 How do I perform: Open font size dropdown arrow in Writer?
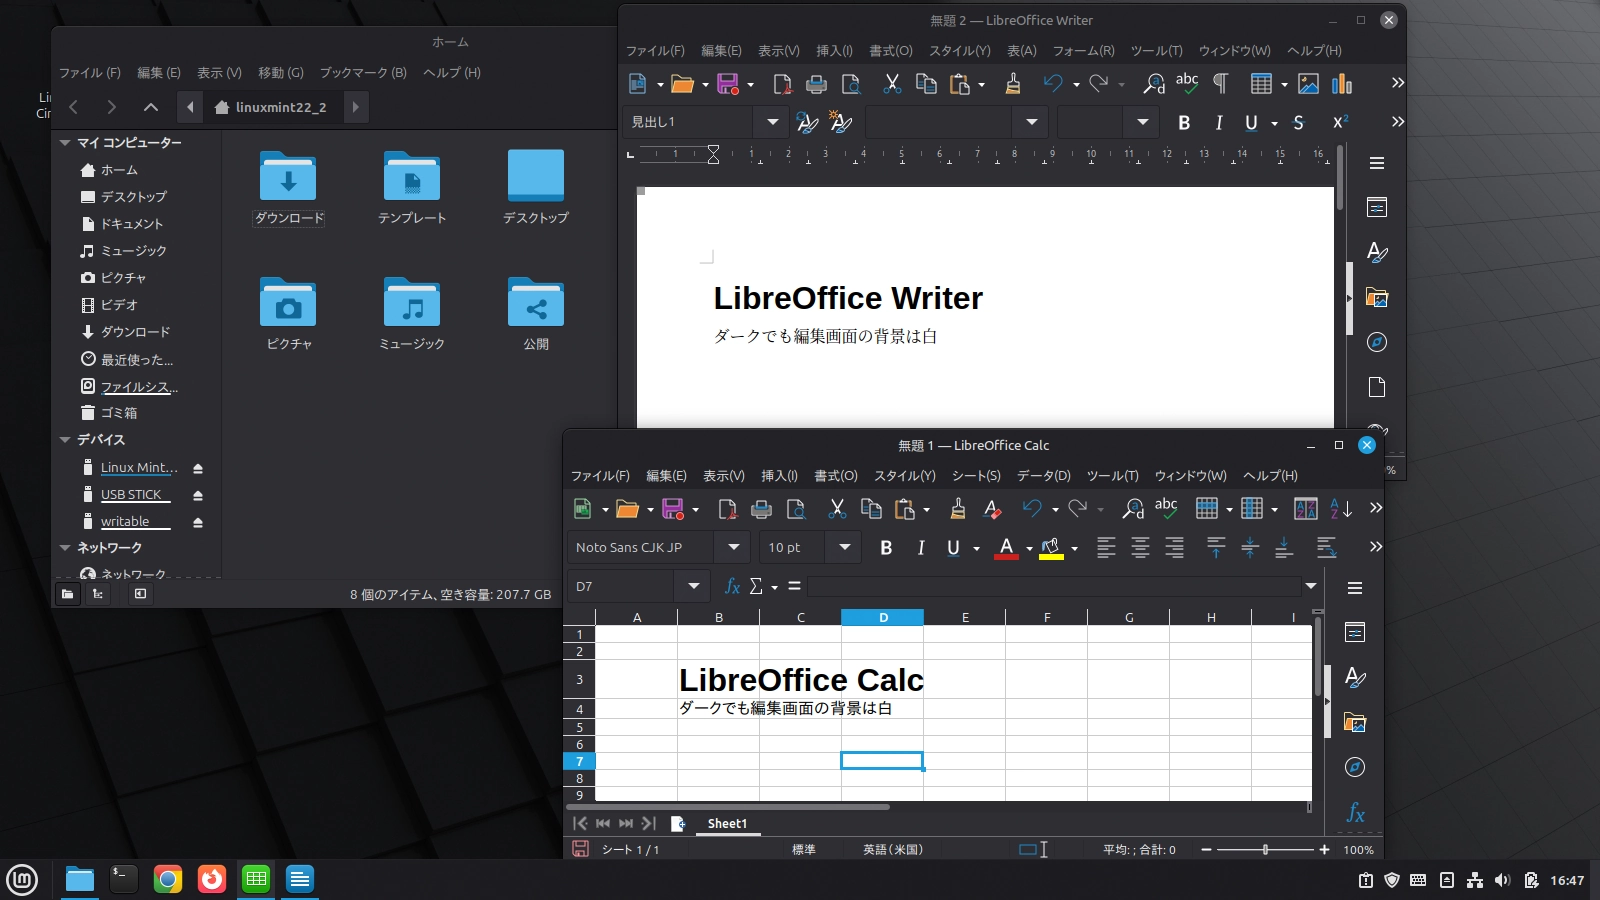click(1142, 122)
